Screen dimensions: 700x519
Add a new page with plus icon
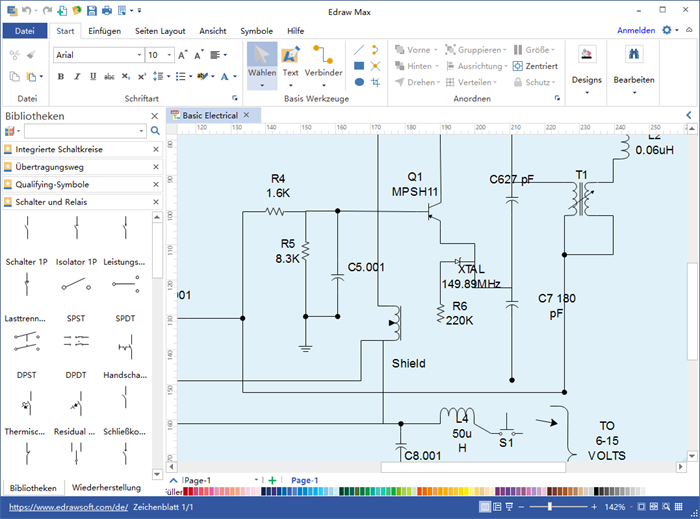coord(272,481)
